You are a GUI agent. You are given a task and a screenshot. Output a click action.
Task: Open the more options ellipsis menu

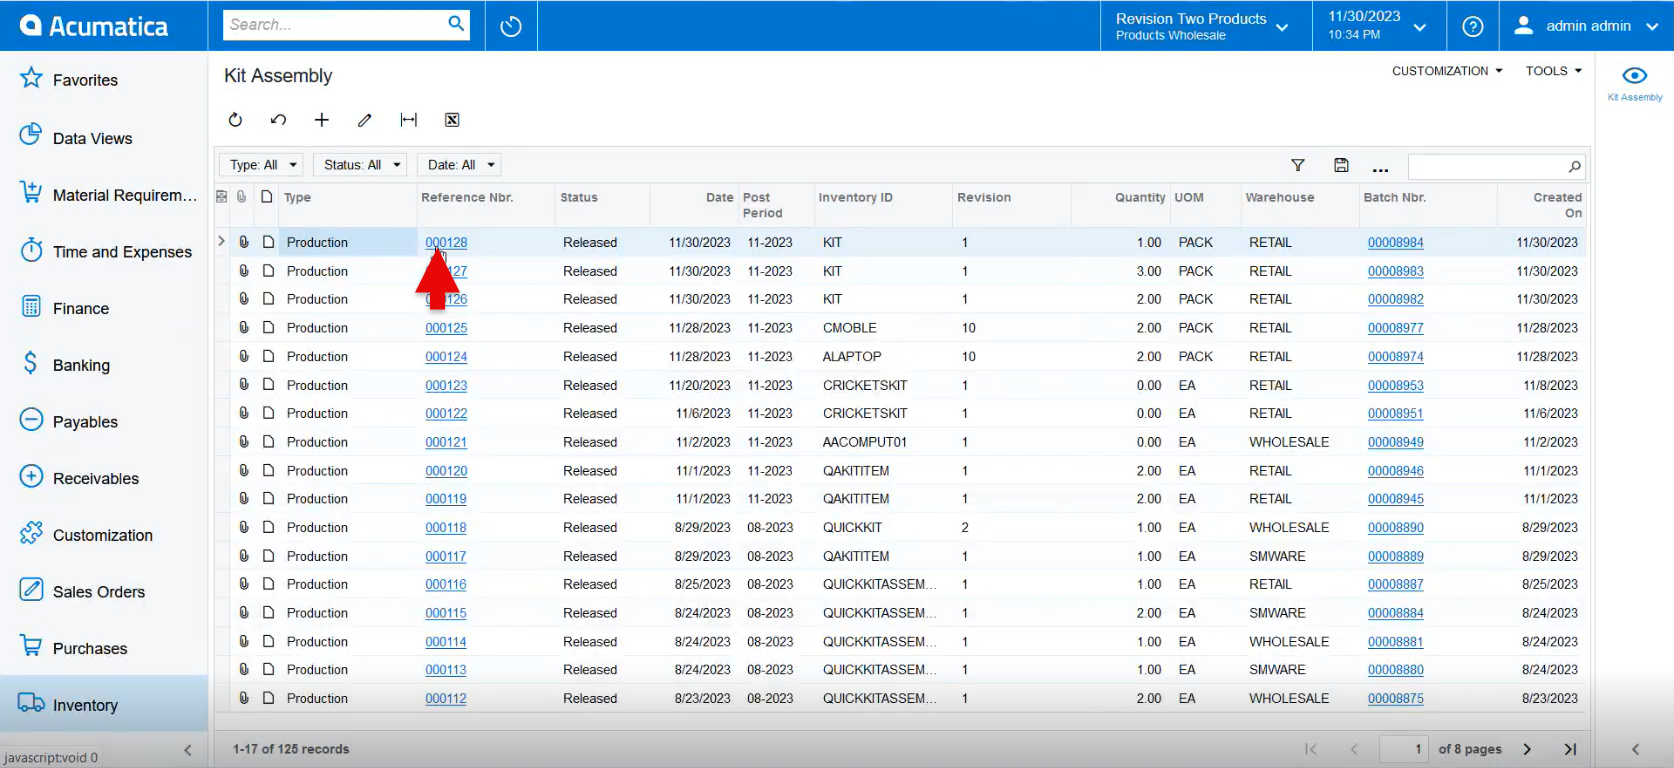(x=1380, y=168)
